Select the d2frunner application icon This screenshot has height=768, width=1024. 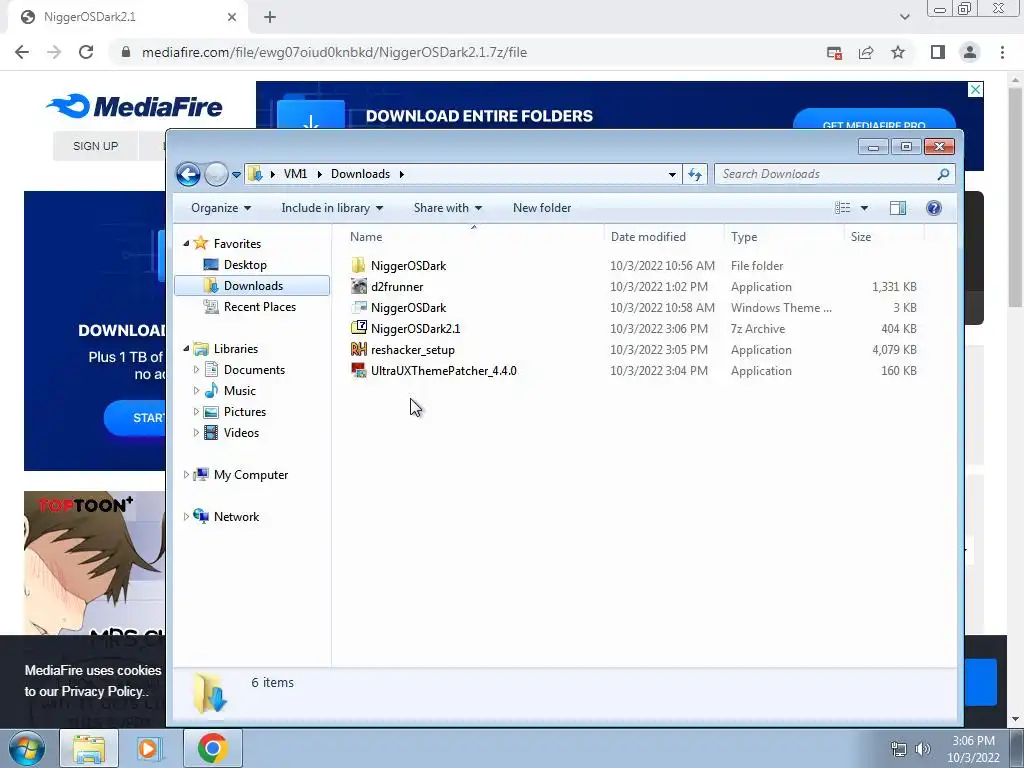click(359, 286)
